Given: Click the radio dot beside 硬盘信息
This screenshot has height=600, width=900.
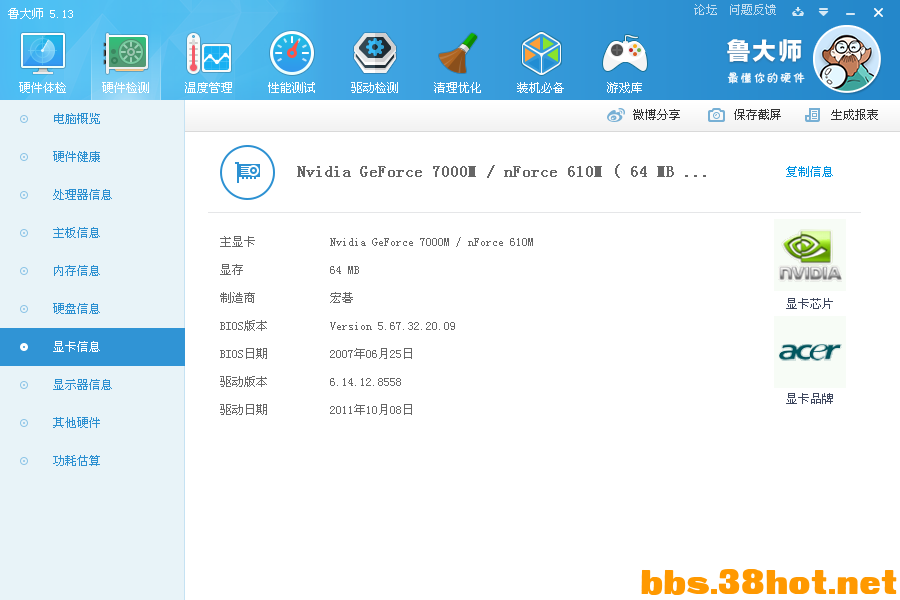Looking at the screenshot, I should [24, 308].
